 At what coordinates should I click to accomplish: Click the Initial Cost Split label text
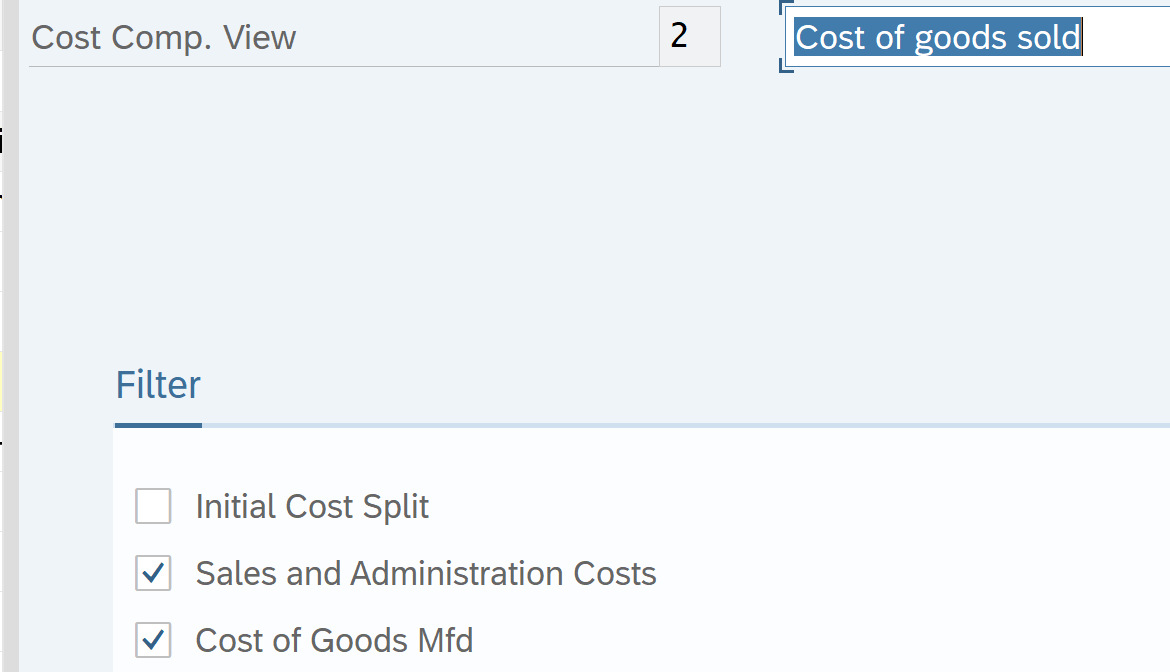pos(312,507)
